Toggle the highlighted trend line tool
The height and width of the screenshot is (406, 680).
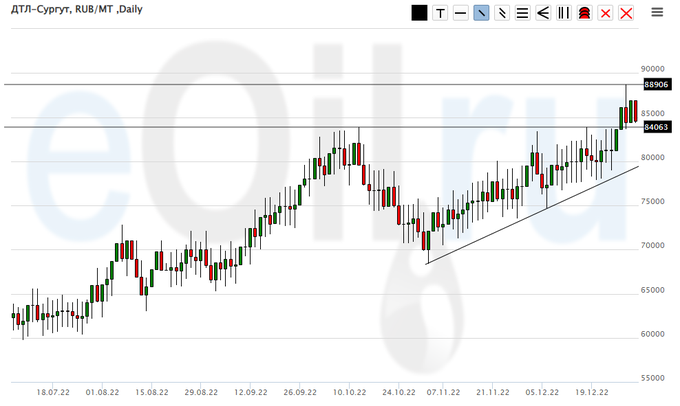pos(481,13)
